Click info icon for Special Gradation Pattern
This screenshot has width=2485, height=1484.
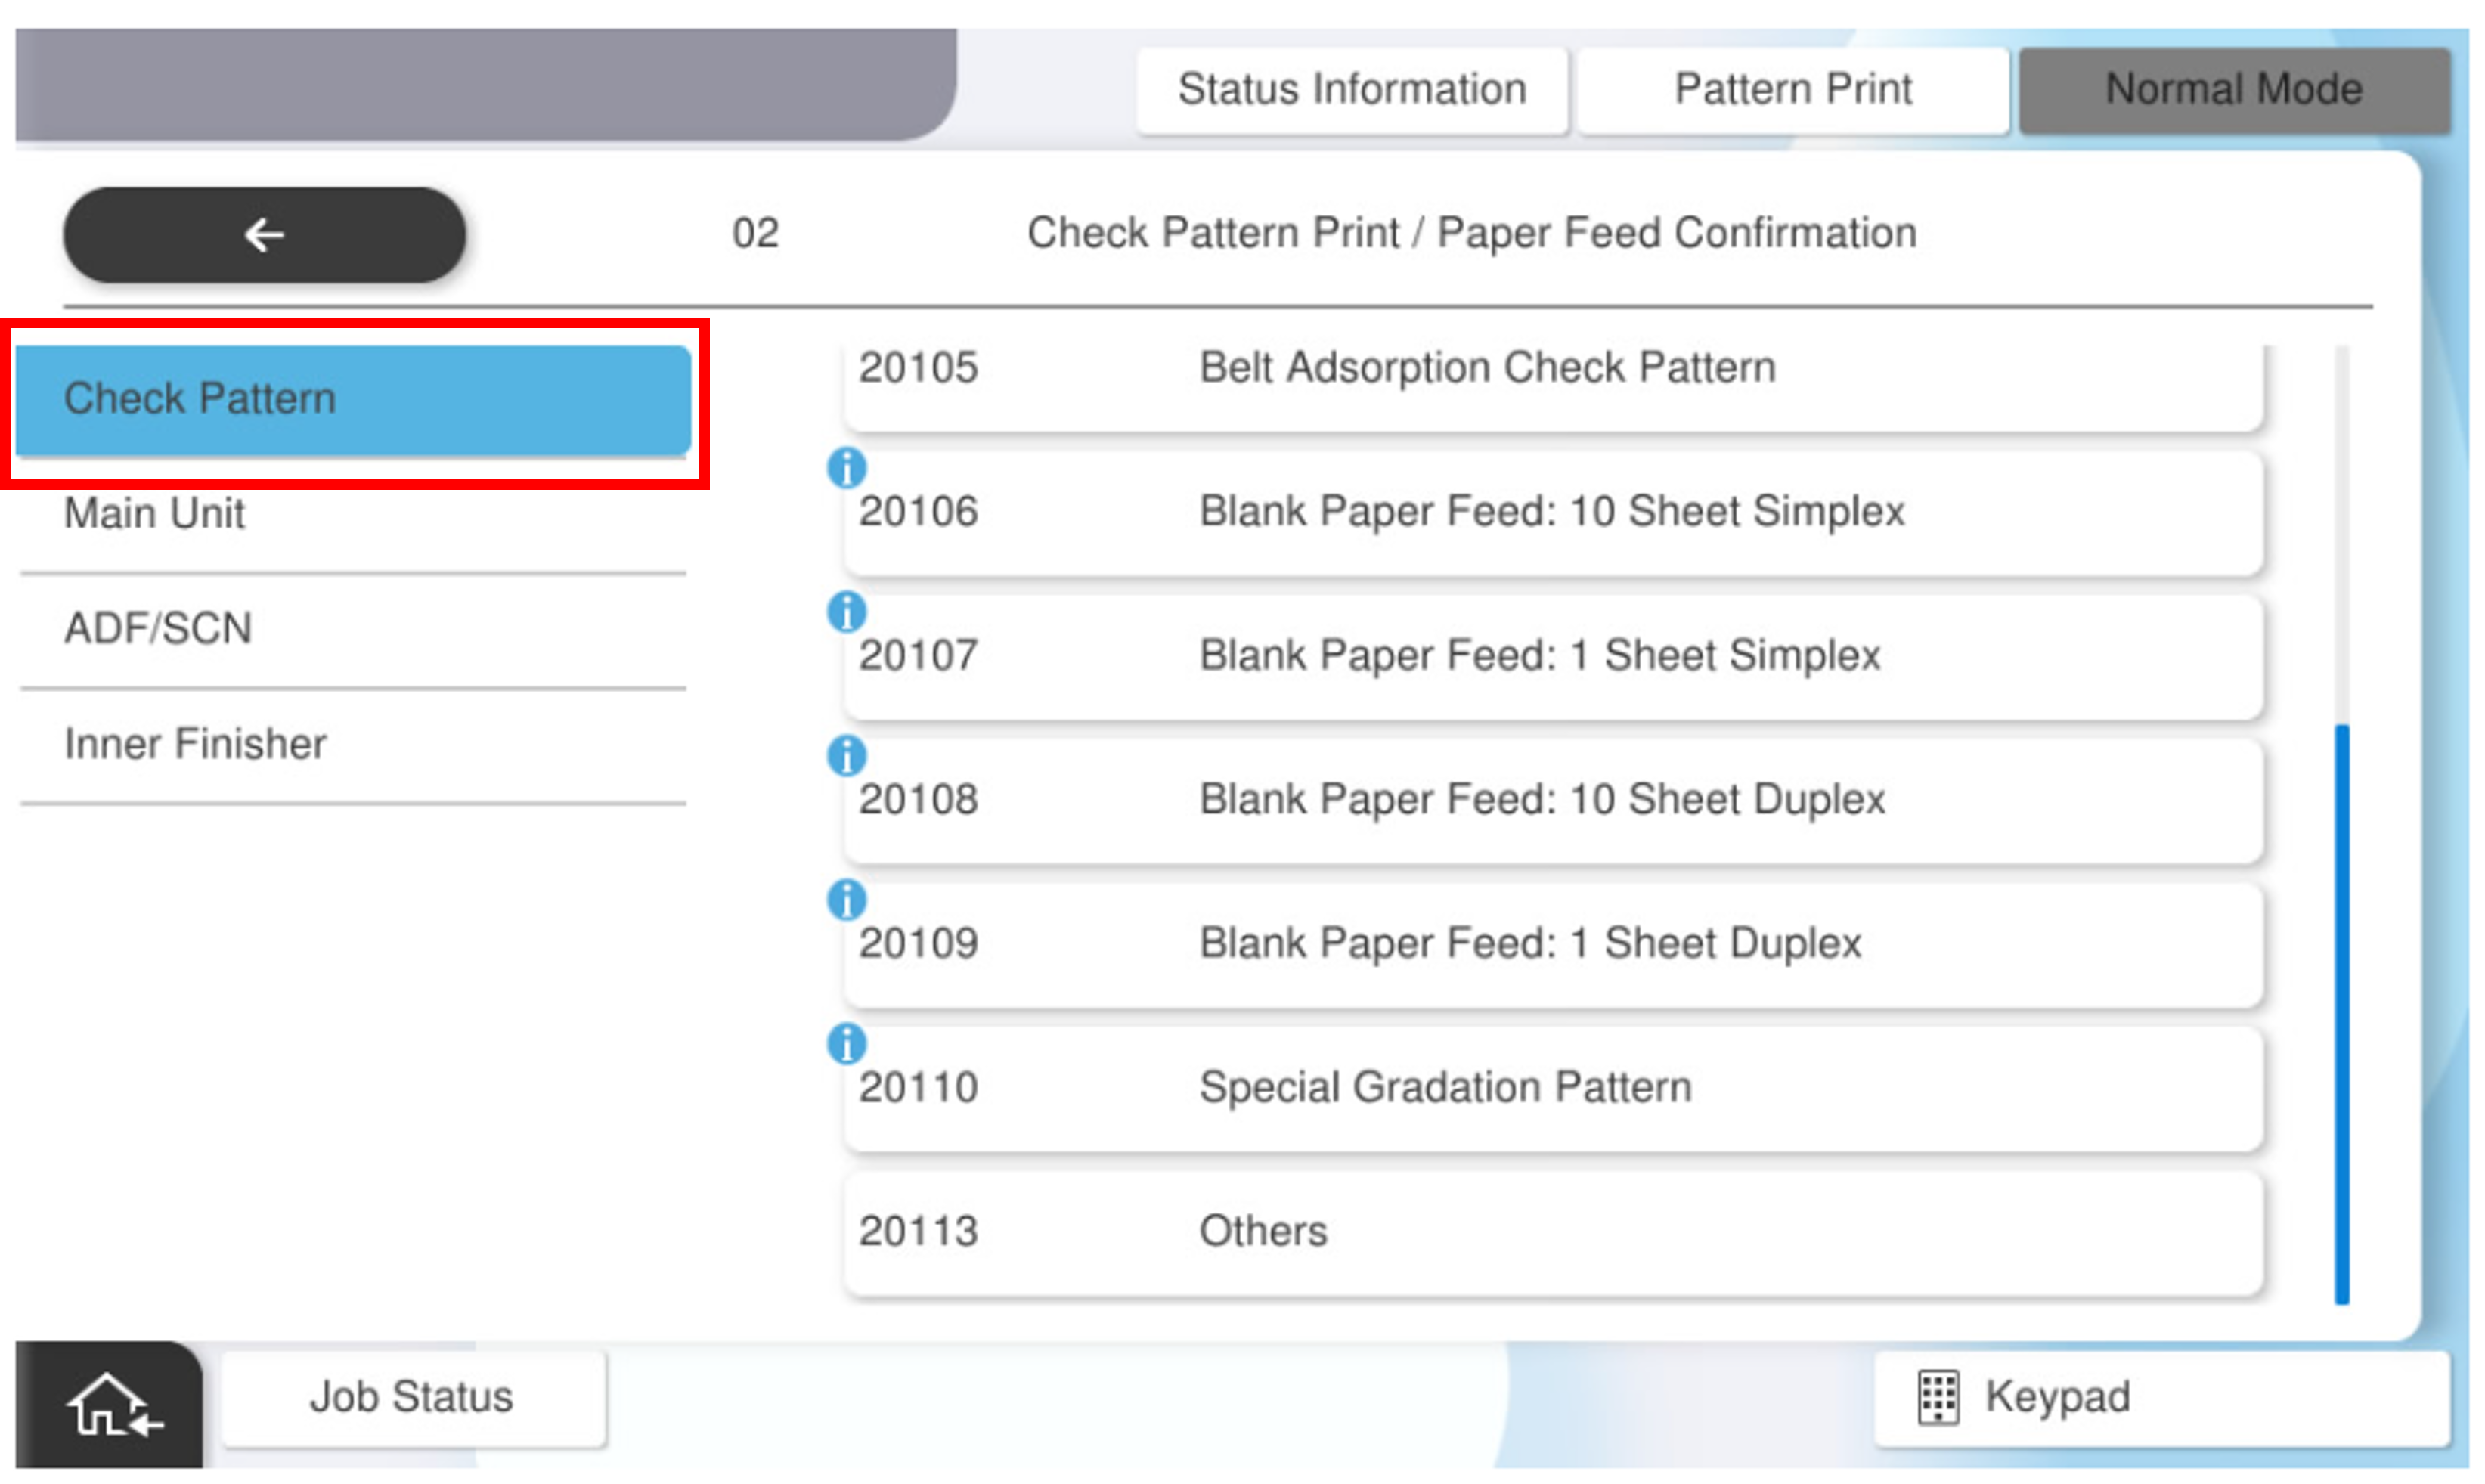[846, 1043]
